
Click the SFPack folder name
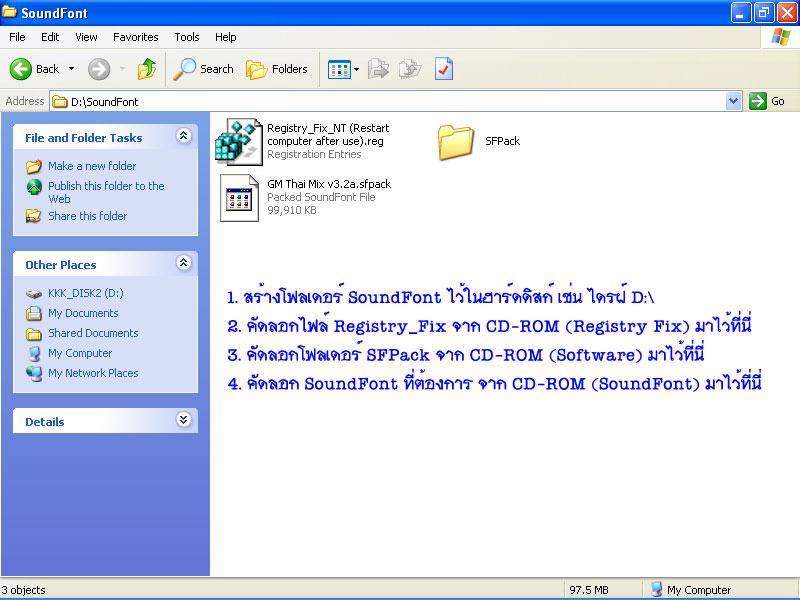[x=503, y=141]
